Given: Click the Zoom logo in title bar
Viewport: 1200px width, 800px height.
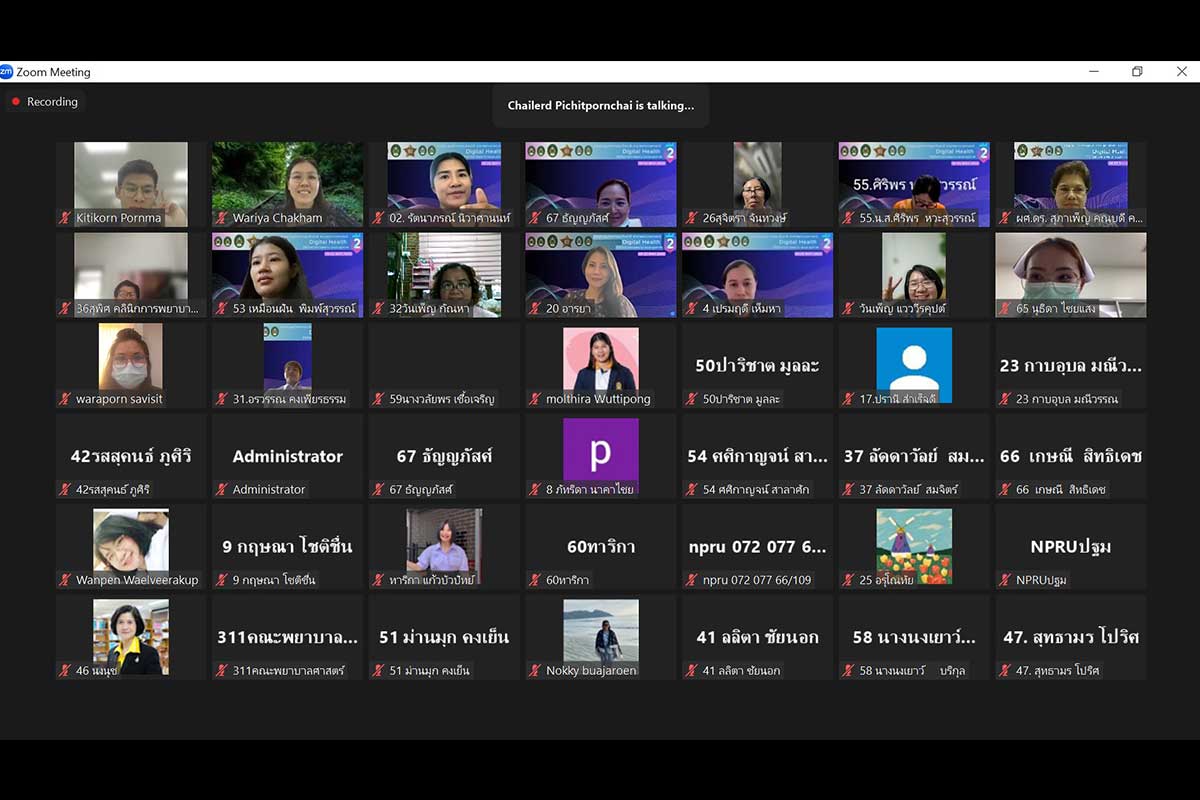Looking at the screenshot, I should click(x=6, y=72).
